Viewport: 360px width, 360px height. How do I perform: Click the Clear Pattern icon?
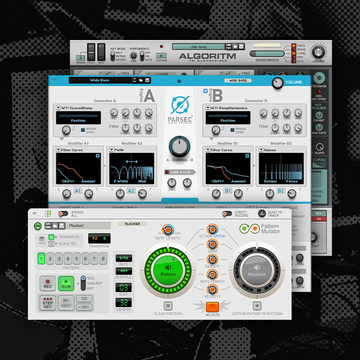(168, 306)
